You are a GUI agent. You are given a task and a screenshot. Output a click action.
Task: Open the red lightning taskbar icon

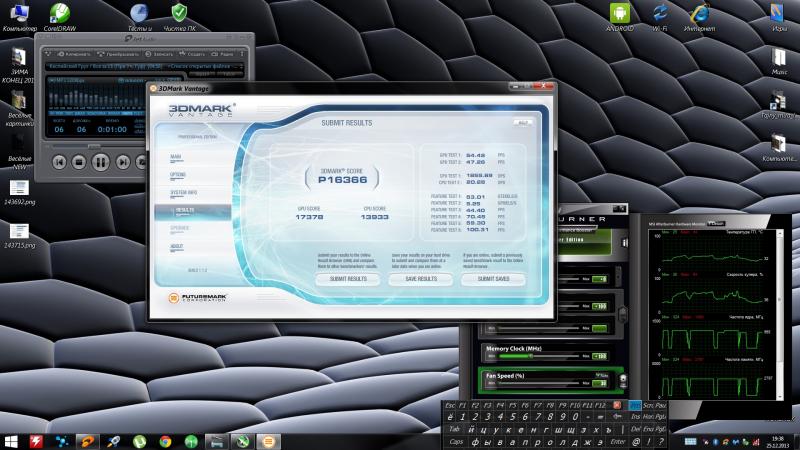click(x=36, y=441)
